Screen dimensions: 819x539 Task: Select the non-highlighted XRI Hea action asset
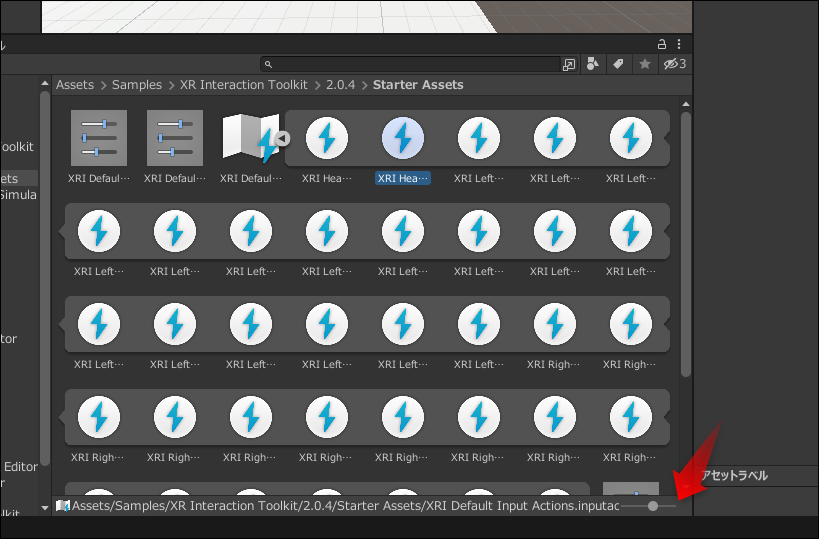(x=327, y=148)
